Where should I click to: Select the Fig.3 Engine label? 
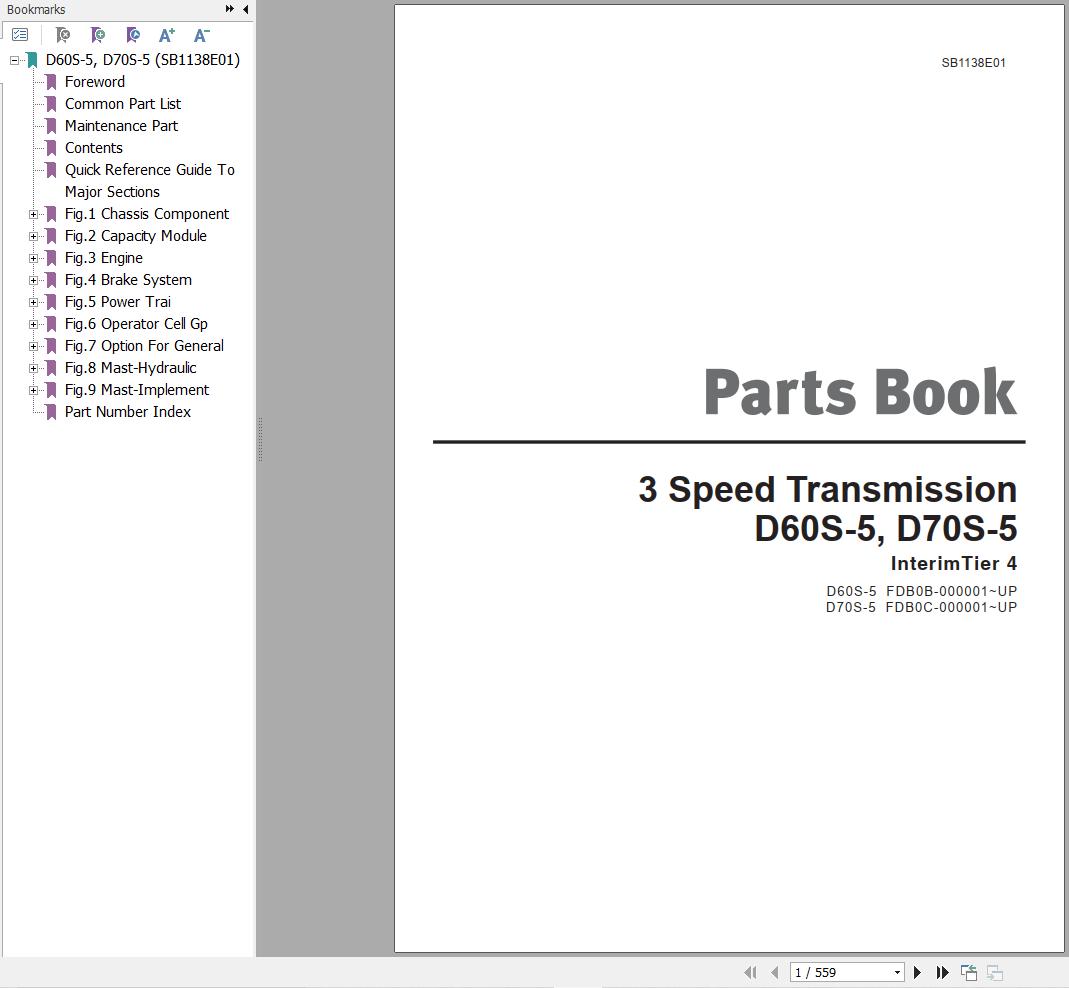click(104, 258)
